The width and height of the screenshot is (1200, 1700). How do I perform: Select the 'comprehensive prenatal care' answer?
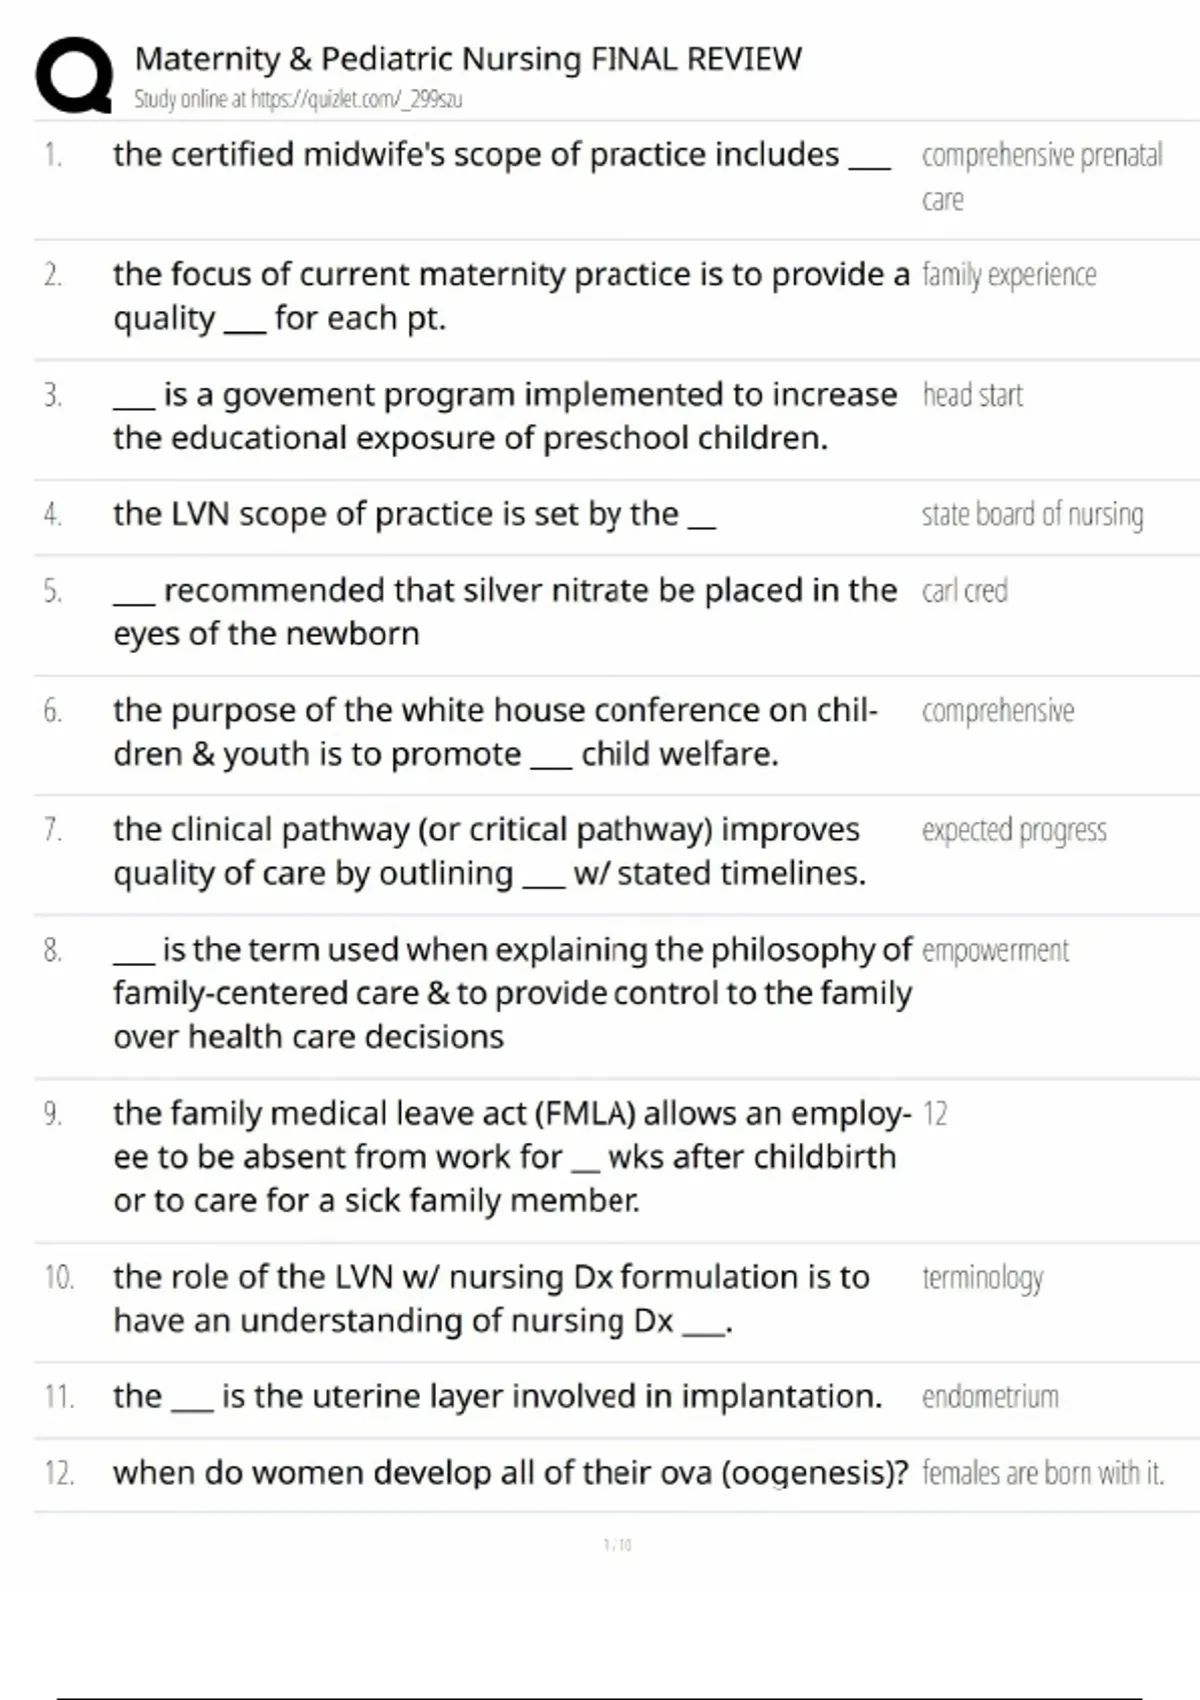tap(1041, 176)
